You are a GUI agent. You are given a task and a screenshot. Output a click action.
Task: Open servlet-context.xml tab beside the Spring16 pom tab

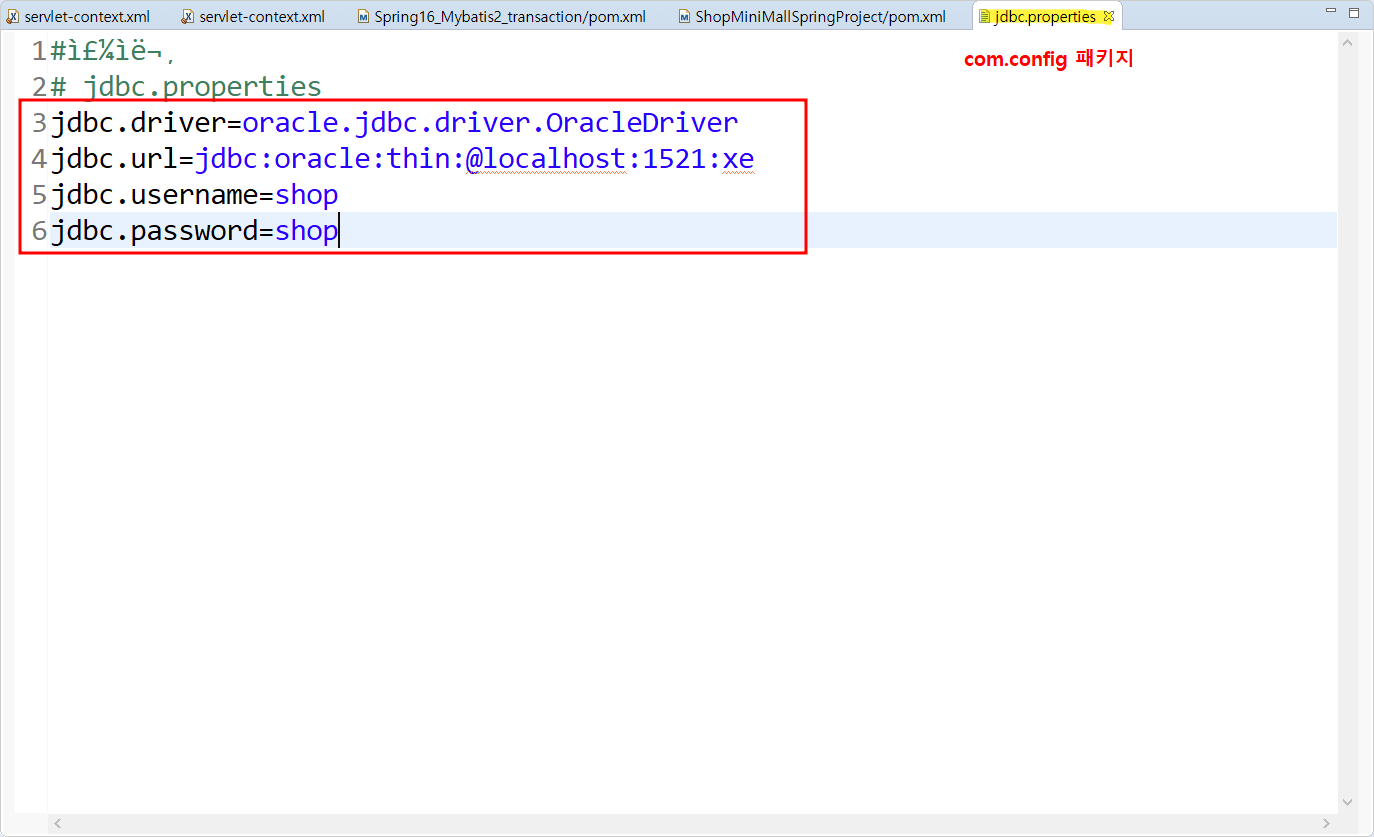[254, 17]
